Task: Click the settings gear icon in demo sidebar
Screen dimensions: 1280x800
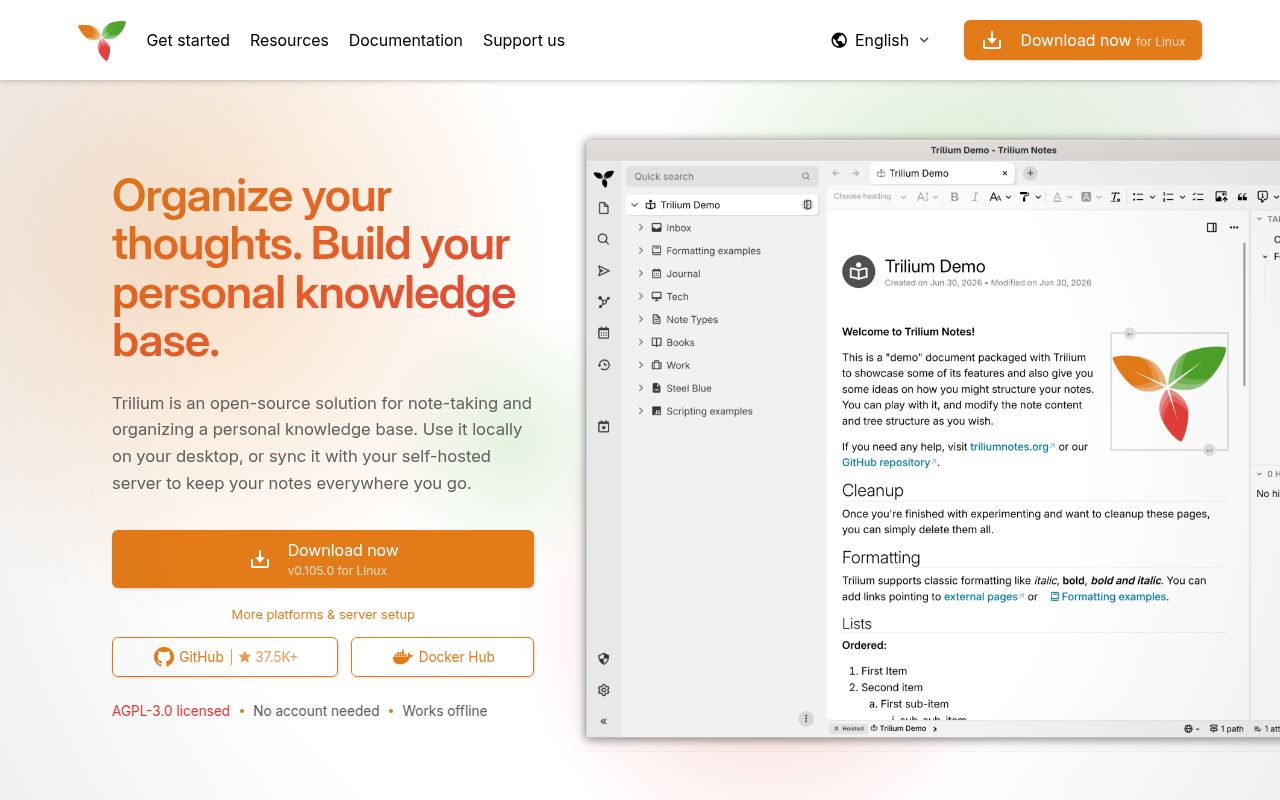Action: tap(603, 690)
